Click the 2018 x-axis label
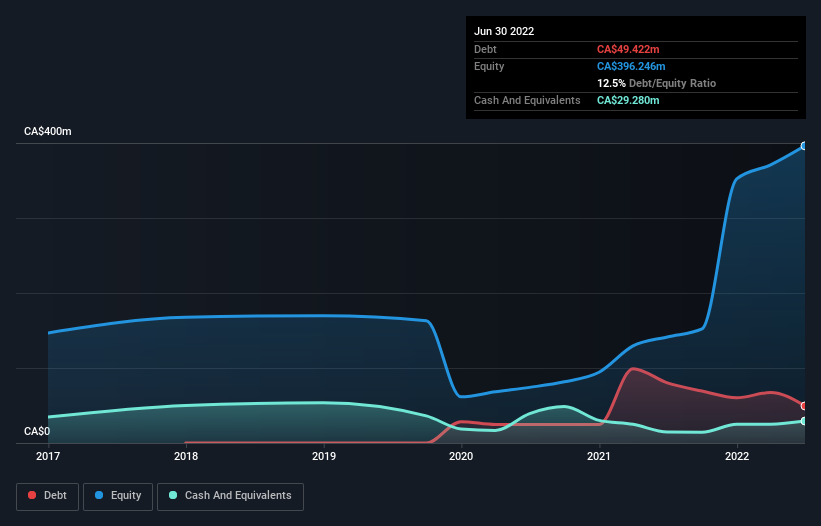This screenshot has height=526, width=821. pos(186,456)
